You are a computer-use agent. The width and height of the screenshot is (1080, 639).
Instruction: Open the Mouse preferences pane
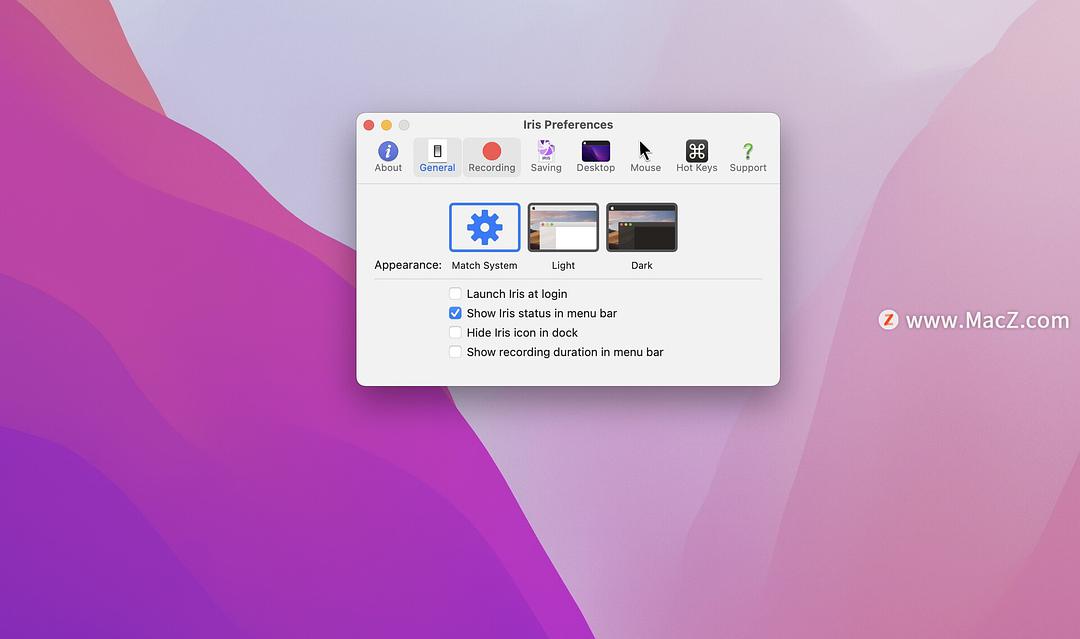coord(645,157)
